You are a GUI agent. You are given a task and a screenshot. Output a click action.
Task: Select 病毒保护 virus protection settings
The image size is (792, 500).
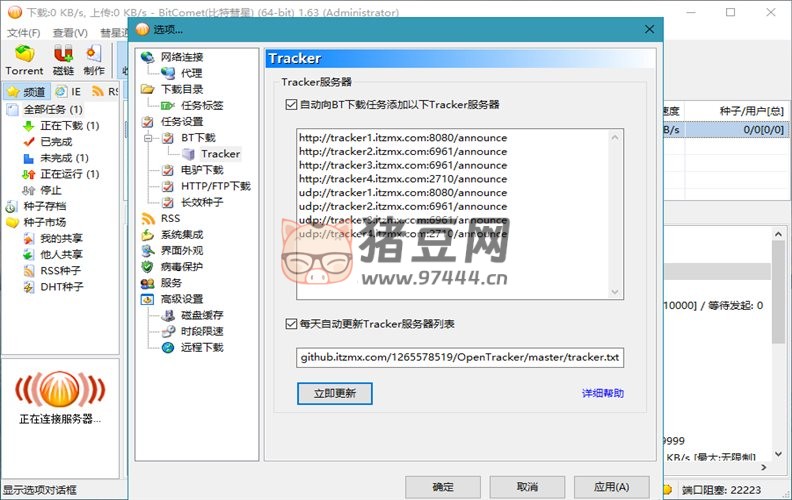click(x=181, y=267)
